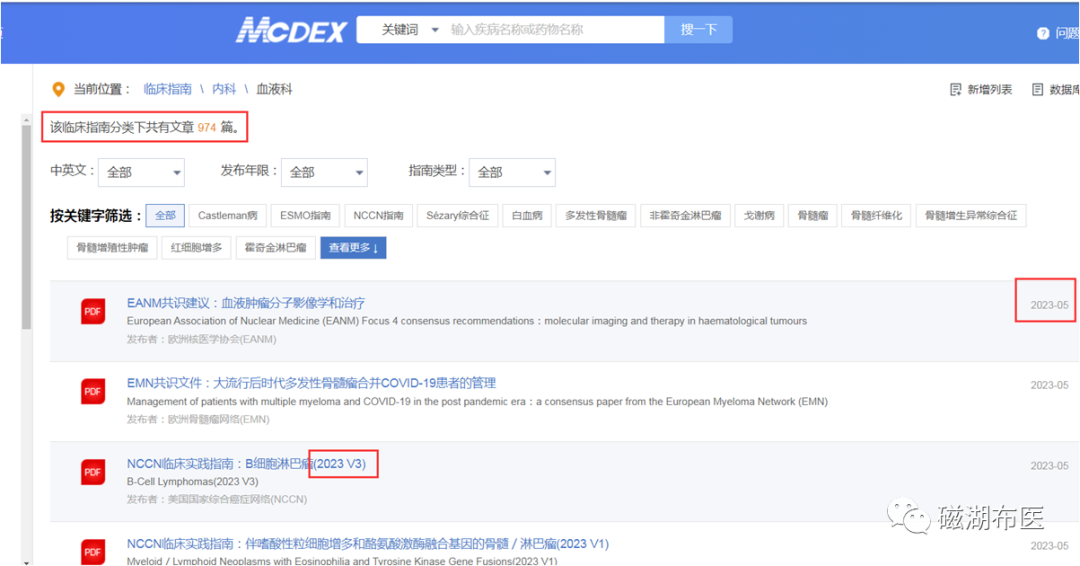Click scrollbar up arrow
This screenshot has width=1080, height=566.
26,120
